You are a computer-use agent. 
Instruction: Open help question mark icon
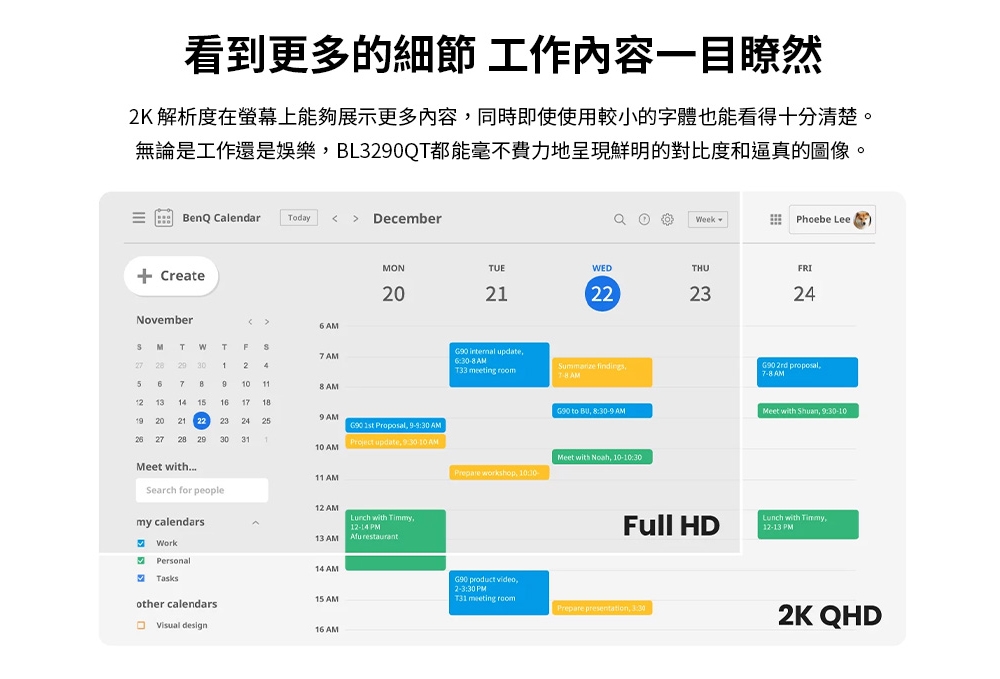(x=644, y=219)
